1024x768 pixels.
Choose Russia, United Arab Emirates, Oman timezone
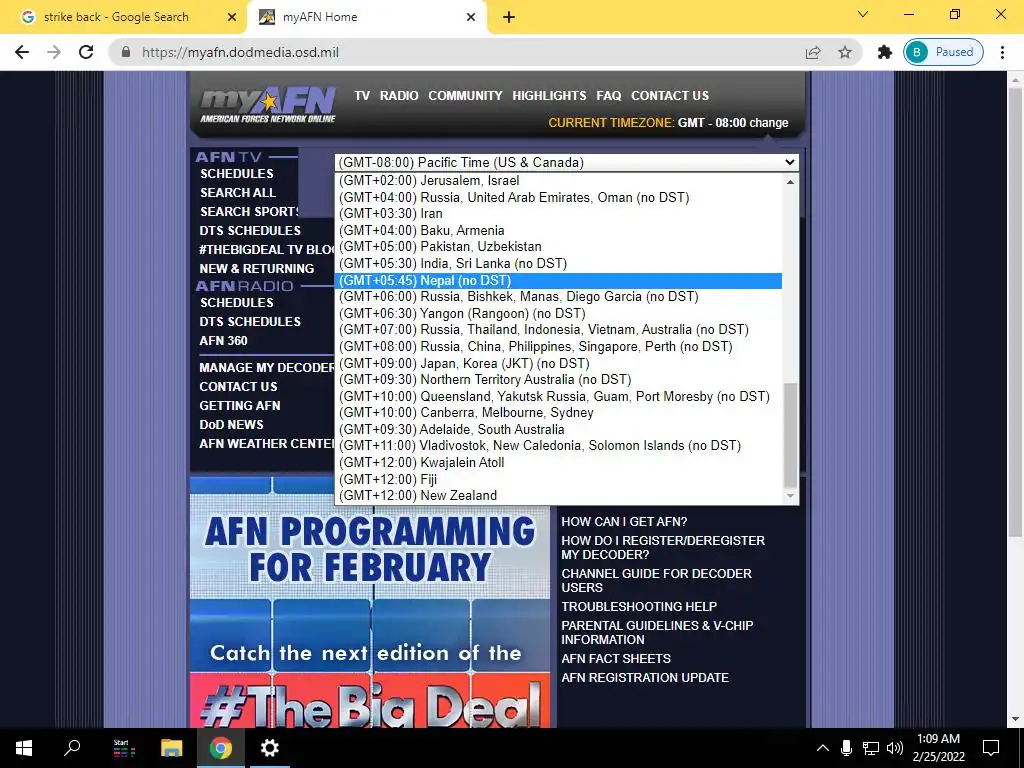tap(558, 197)
